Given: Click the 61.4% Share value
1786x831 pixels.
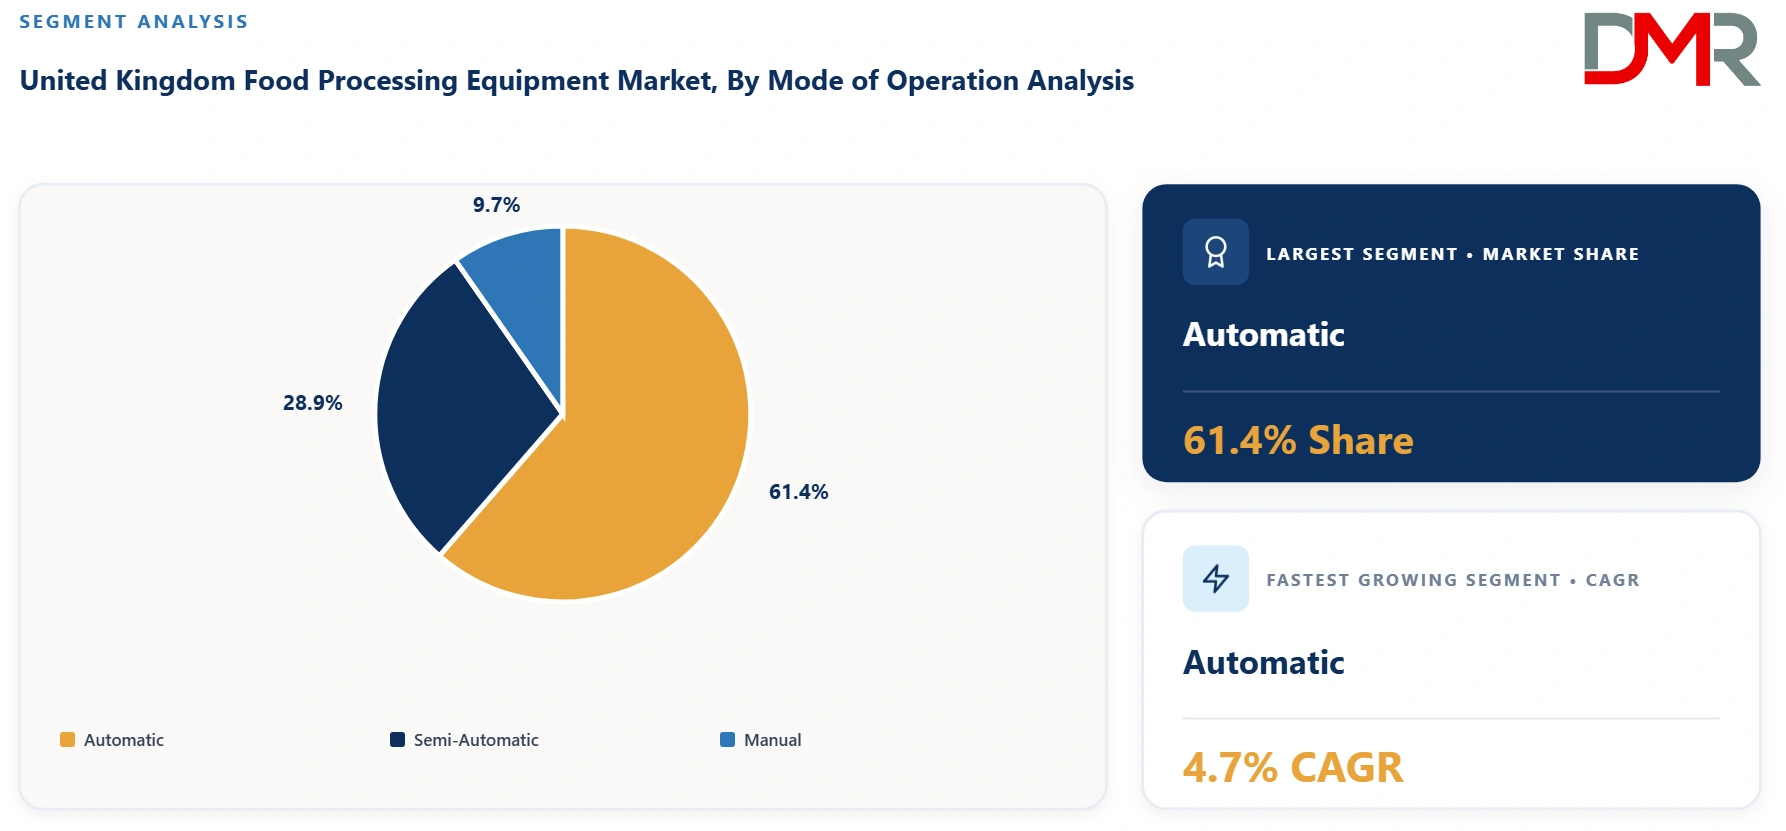Looking at the screenshot, I should tap(1298, 441).
